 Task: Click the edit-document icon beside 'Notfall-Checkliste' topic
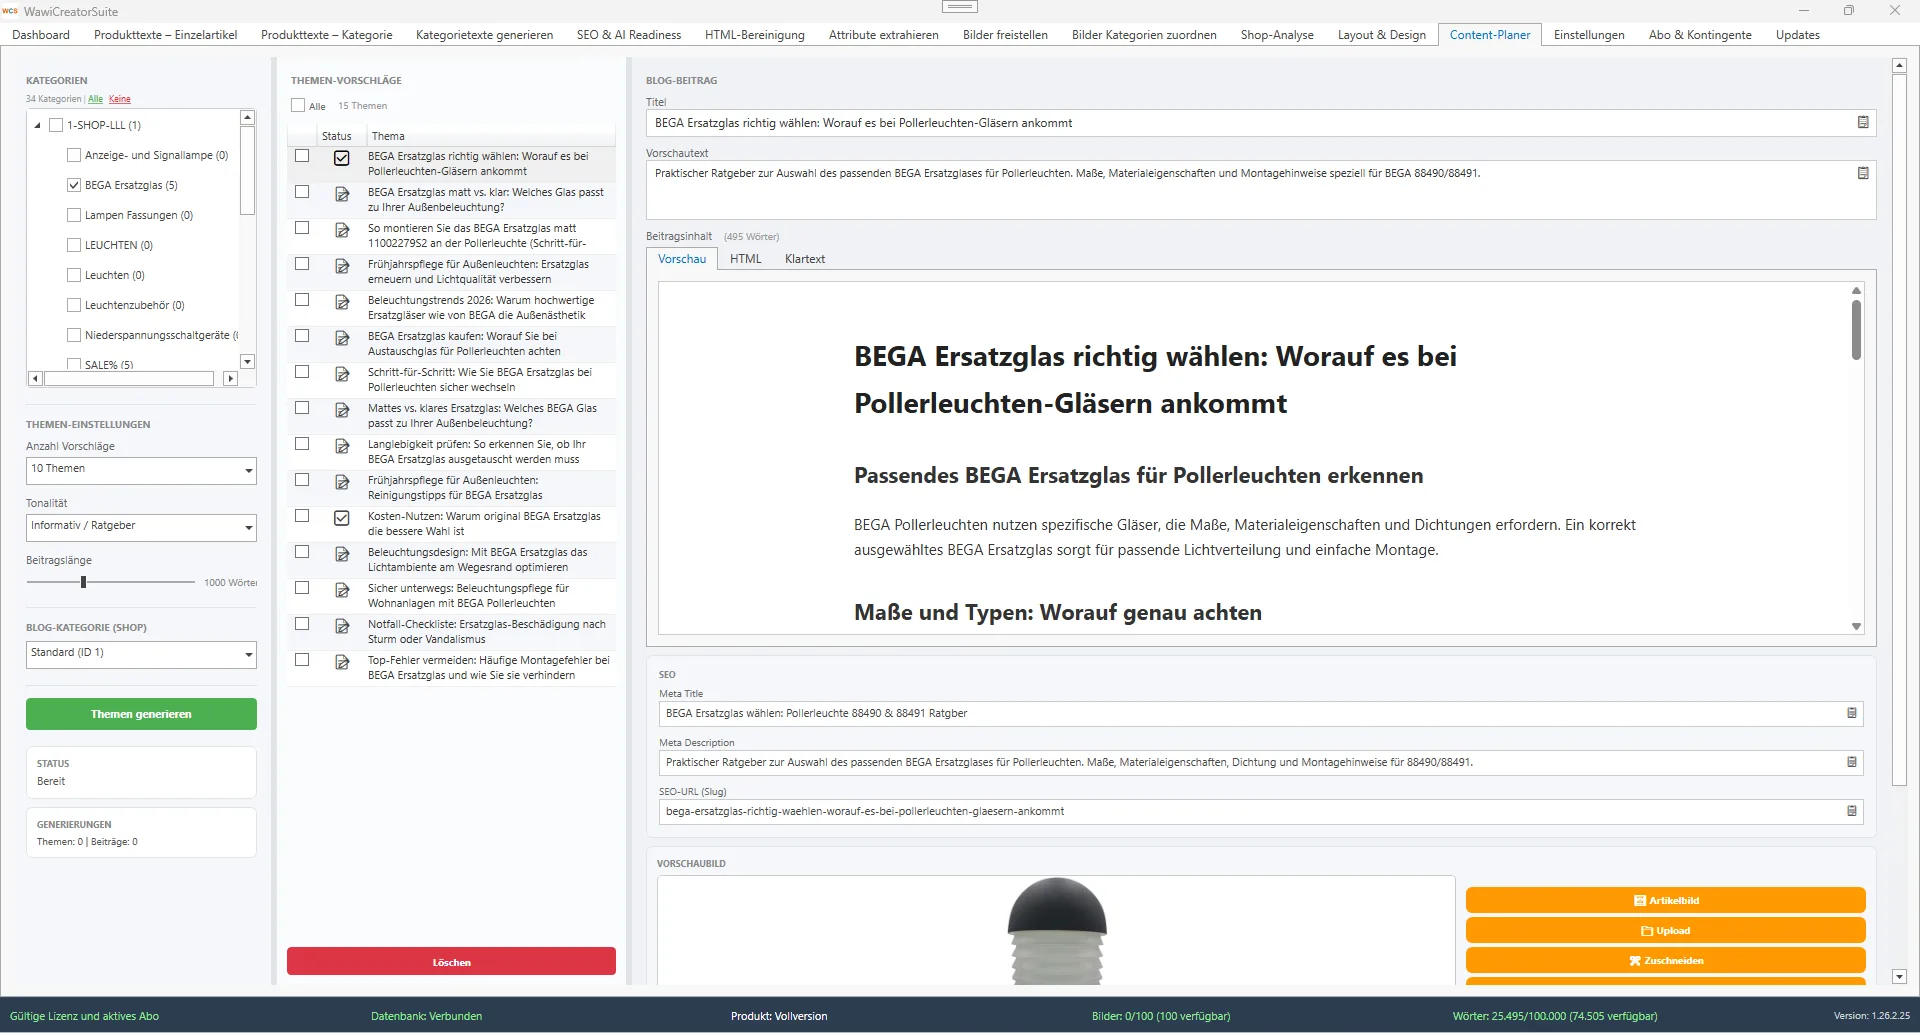[x=343, y=625]
